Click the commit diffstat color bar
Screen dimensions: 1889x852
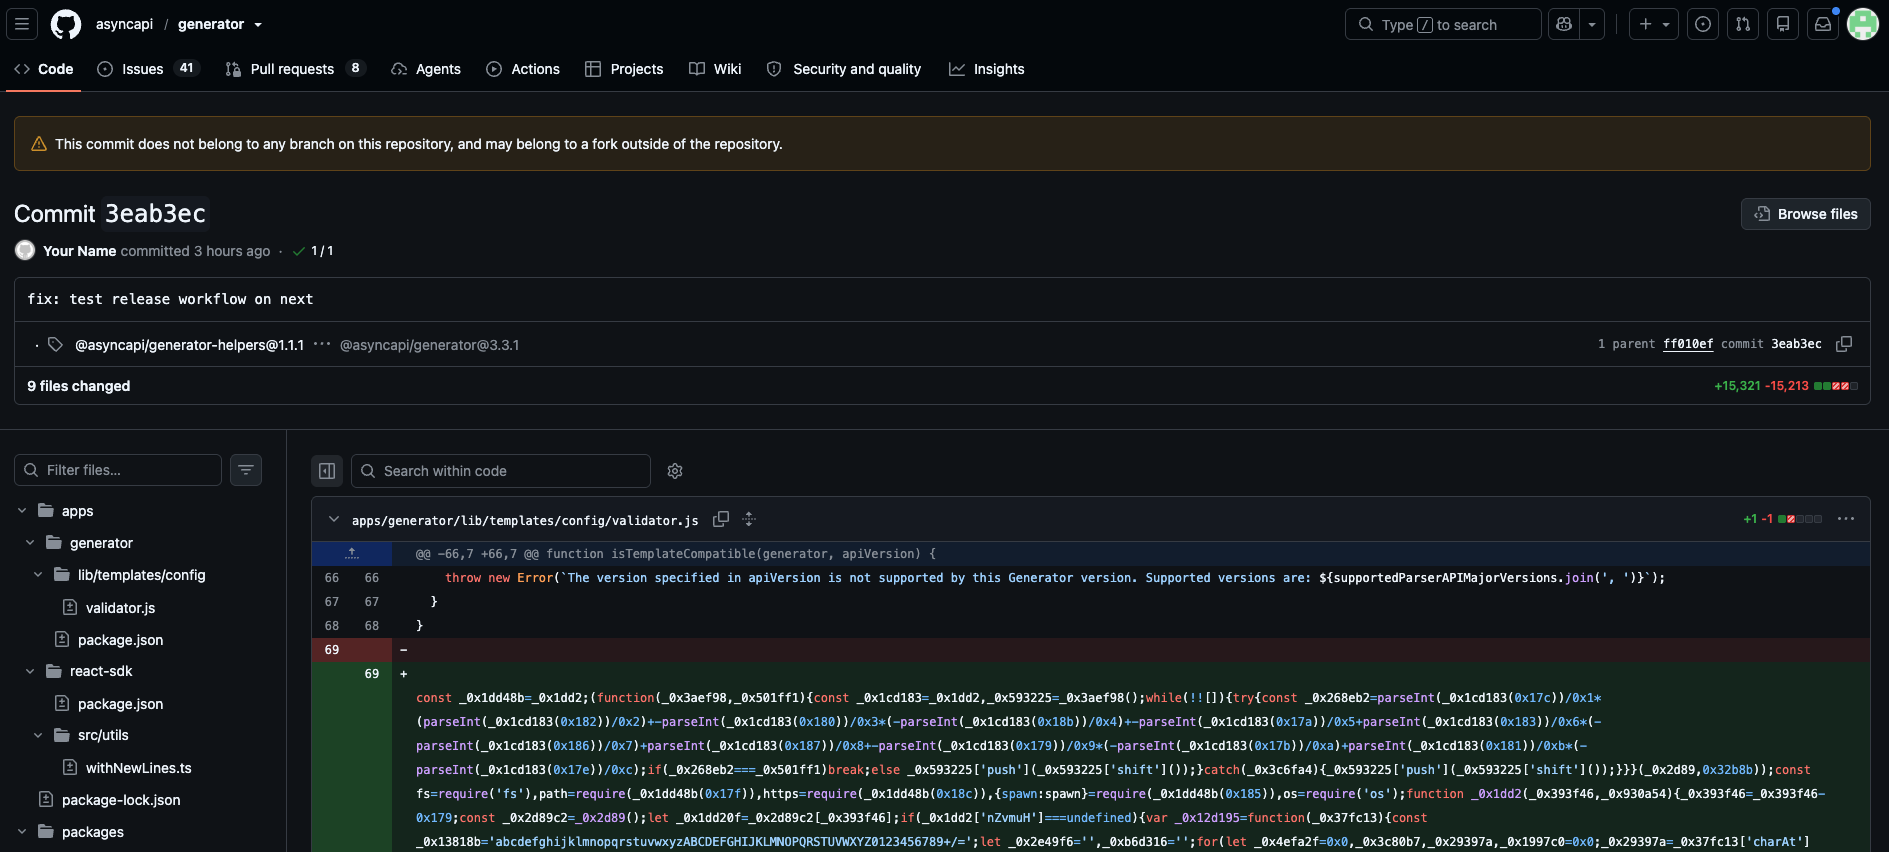pos(1836,386)
